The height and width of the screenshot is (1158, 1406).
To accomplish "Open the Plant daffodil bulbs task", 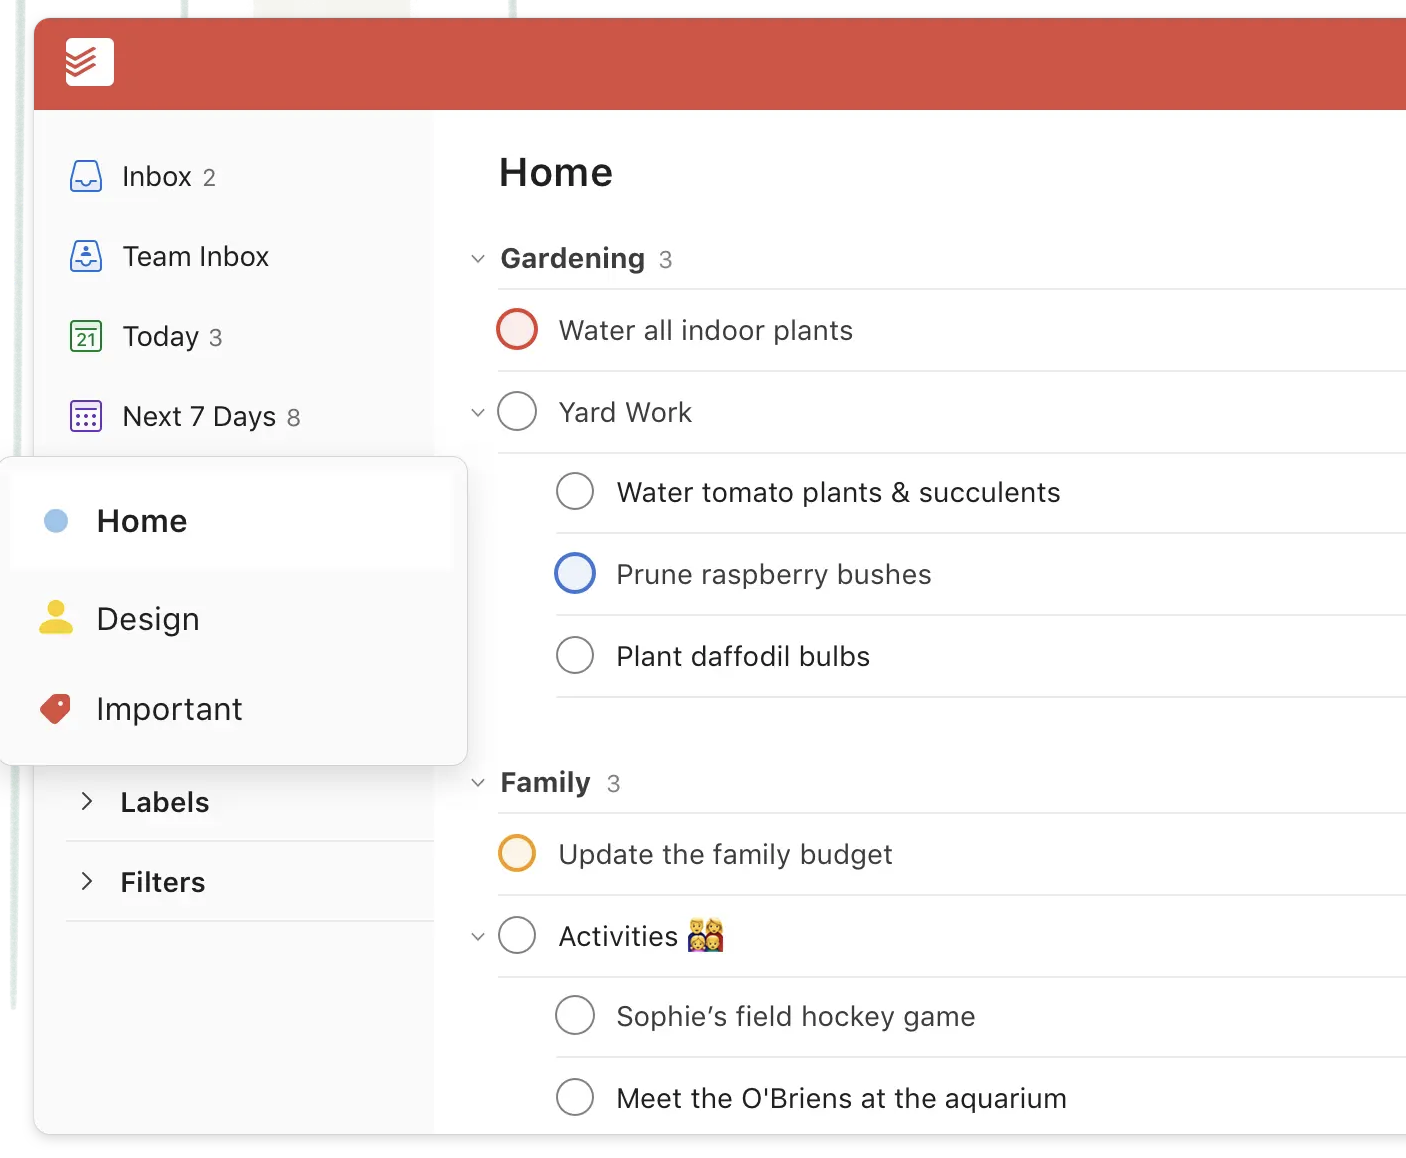I will [743, 656].
